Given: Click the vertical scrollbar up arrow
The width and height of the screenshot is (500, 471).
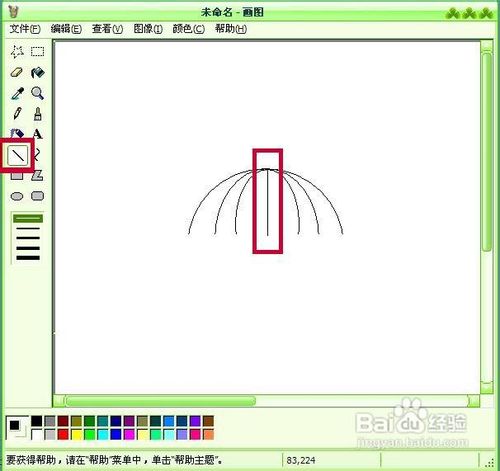Looking at the screenshot, I should (x=487, y=46).
